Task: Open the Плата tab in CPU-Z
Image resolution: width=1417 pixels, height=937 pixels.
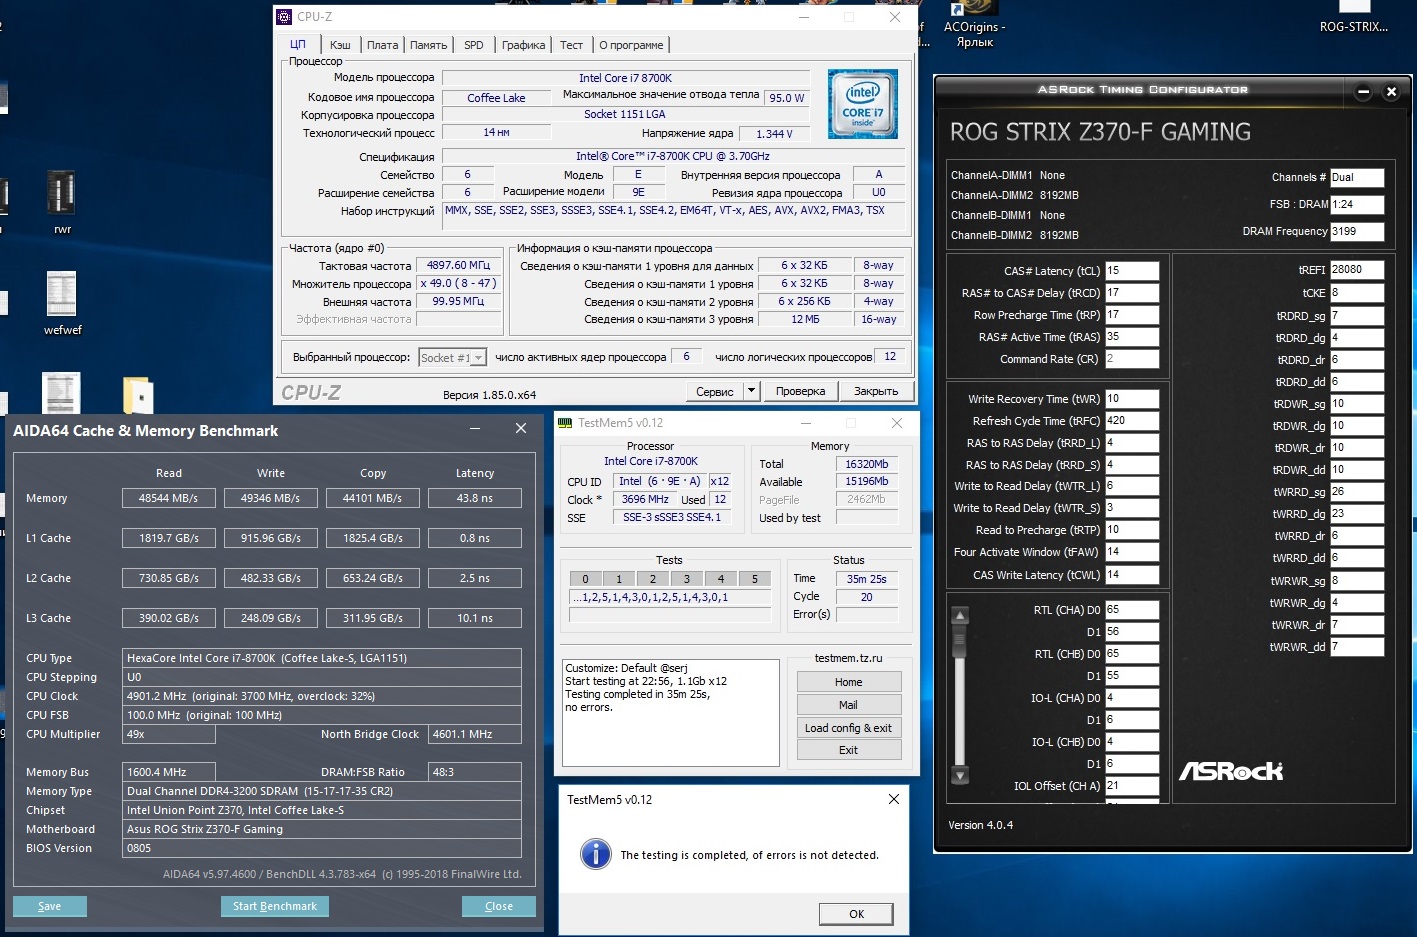Action: (382, 45)
